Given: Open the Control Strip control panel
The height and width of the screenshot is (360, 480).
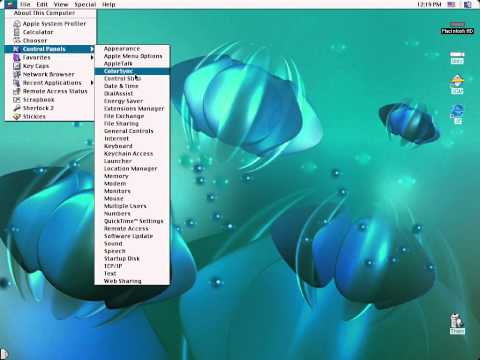Looking at the screenshot, I should tap(132, 78).
